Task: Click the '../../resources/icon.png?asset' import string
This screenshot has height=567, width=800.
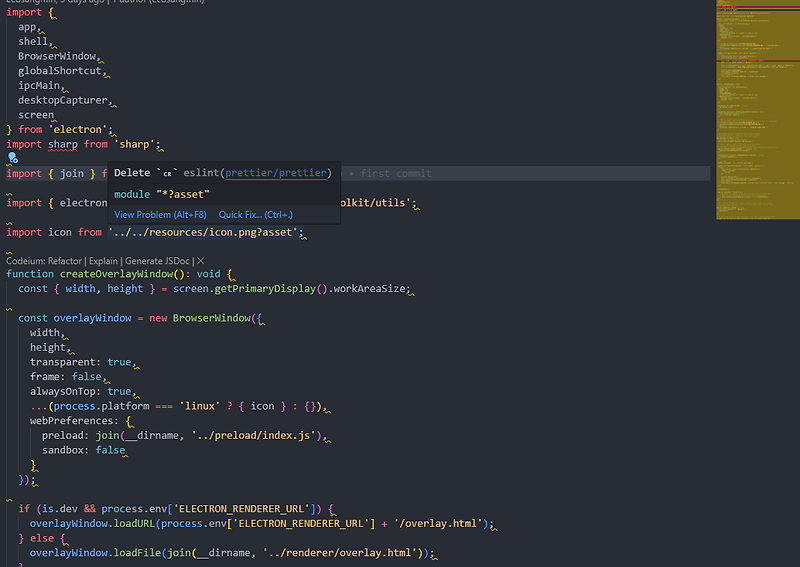Action: [202, 232]
